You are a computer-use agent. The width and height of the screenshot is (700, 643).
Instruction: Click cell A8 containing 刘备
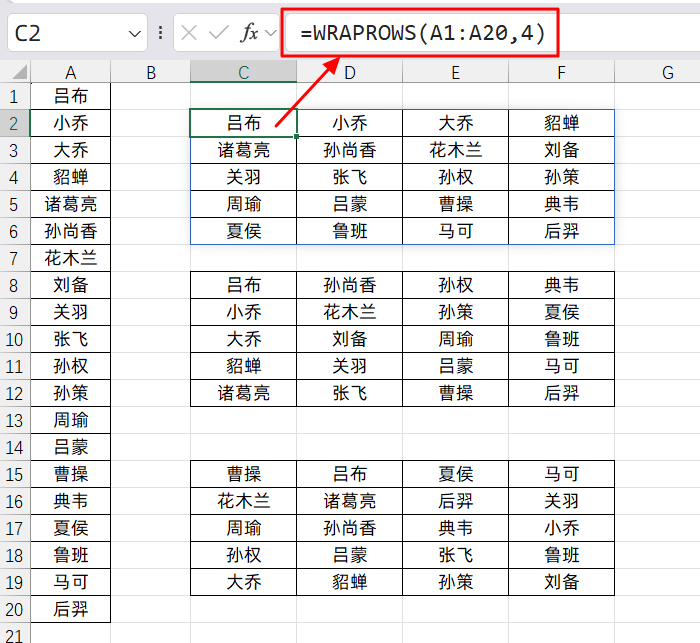click(71, 285)
